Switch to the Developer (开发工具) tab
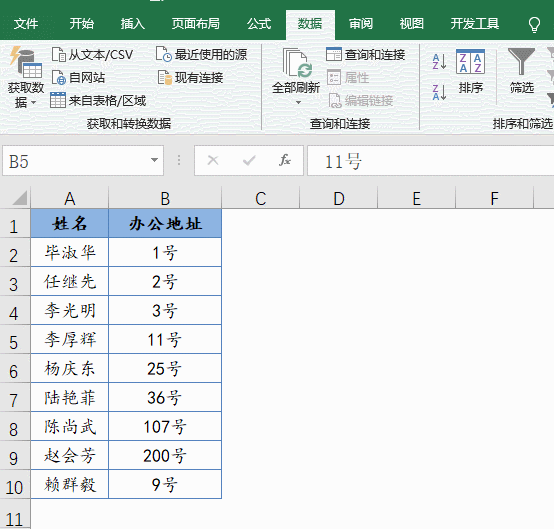The image size is (554, 529). point(475,24)
